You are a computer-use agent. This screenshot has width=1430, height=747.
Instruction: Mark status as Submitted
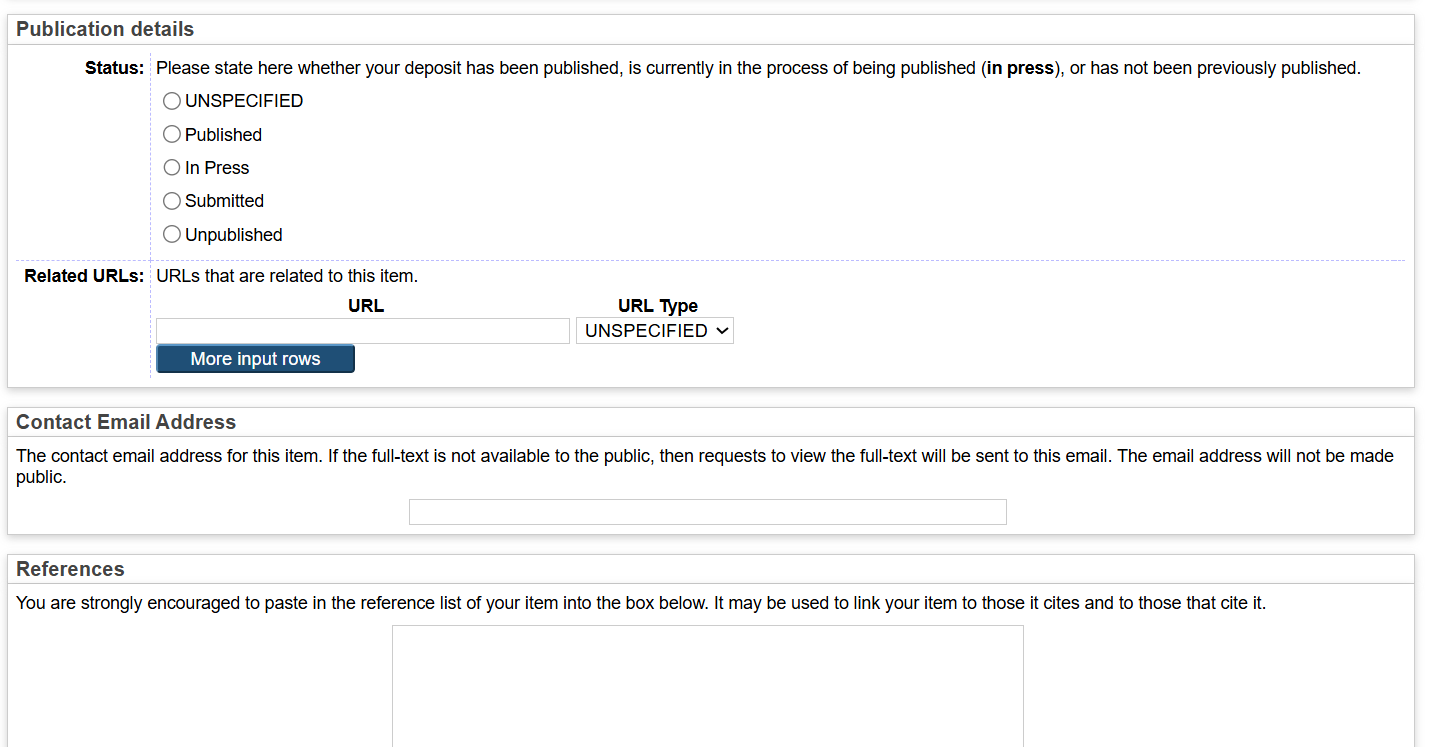[172, 201]
